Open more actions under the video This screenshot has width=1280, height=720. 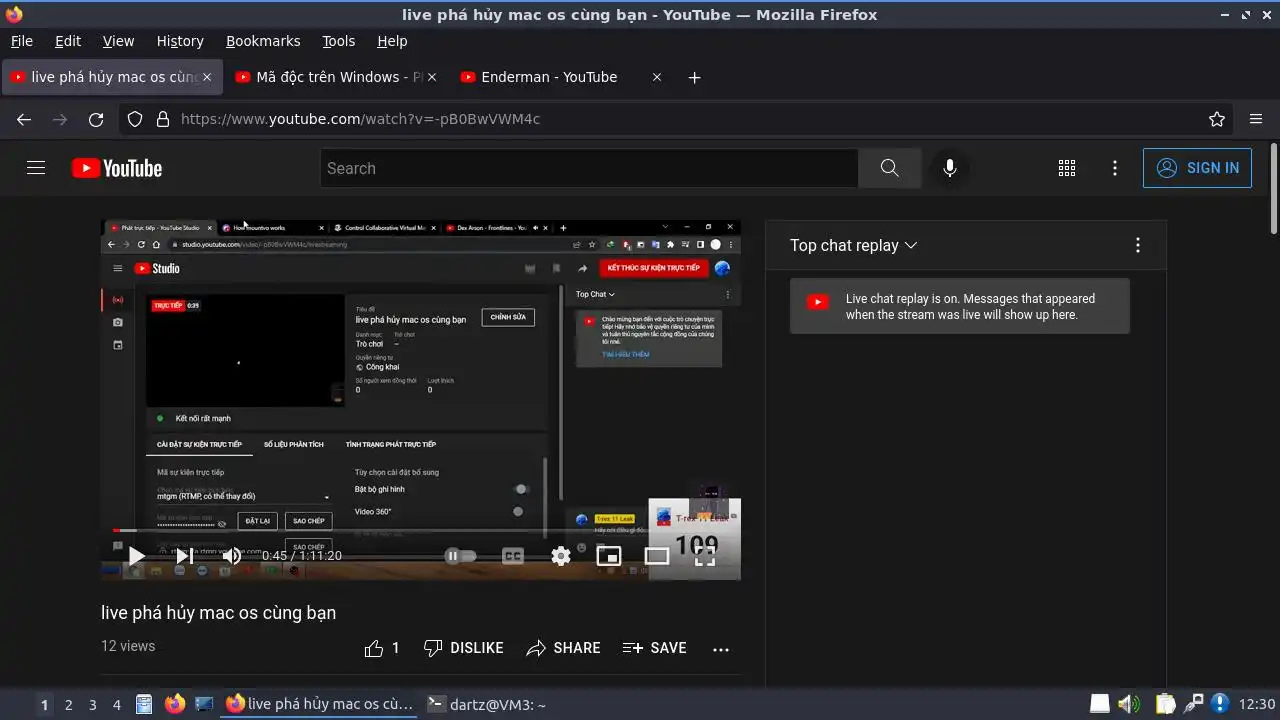721,649
